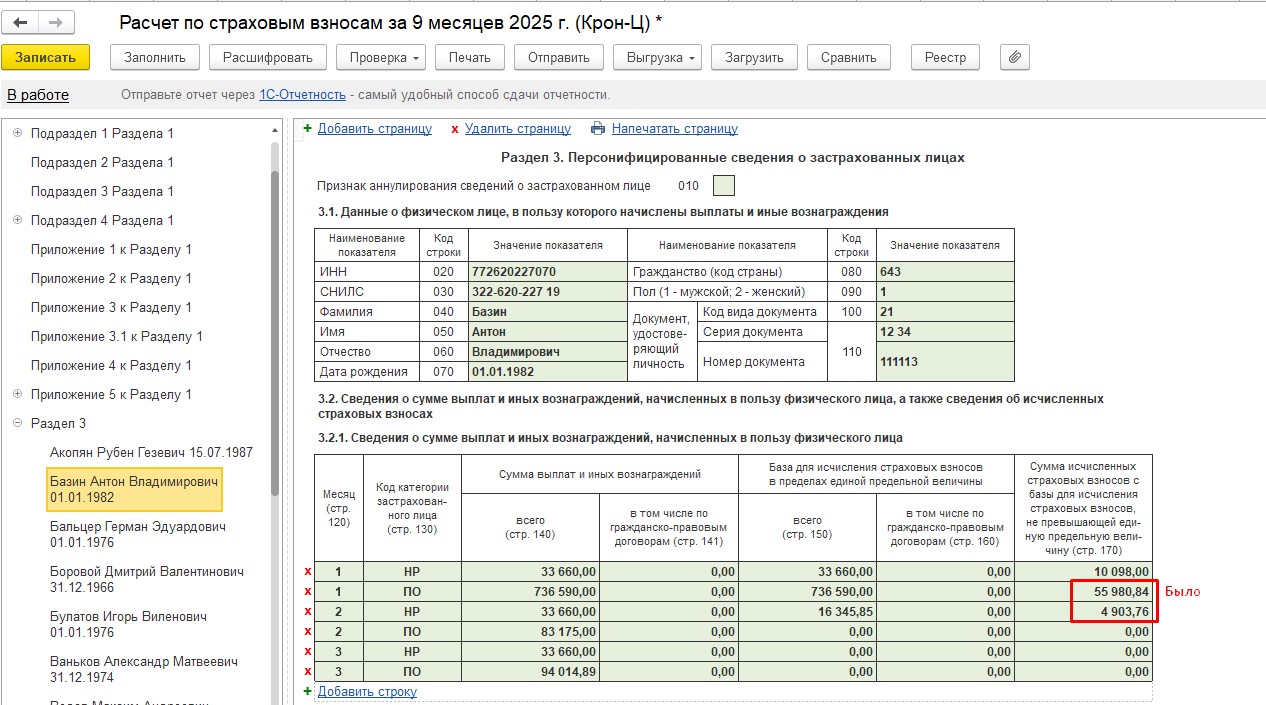Toggle the annulment checkbox for line 010

pos(723,186)
